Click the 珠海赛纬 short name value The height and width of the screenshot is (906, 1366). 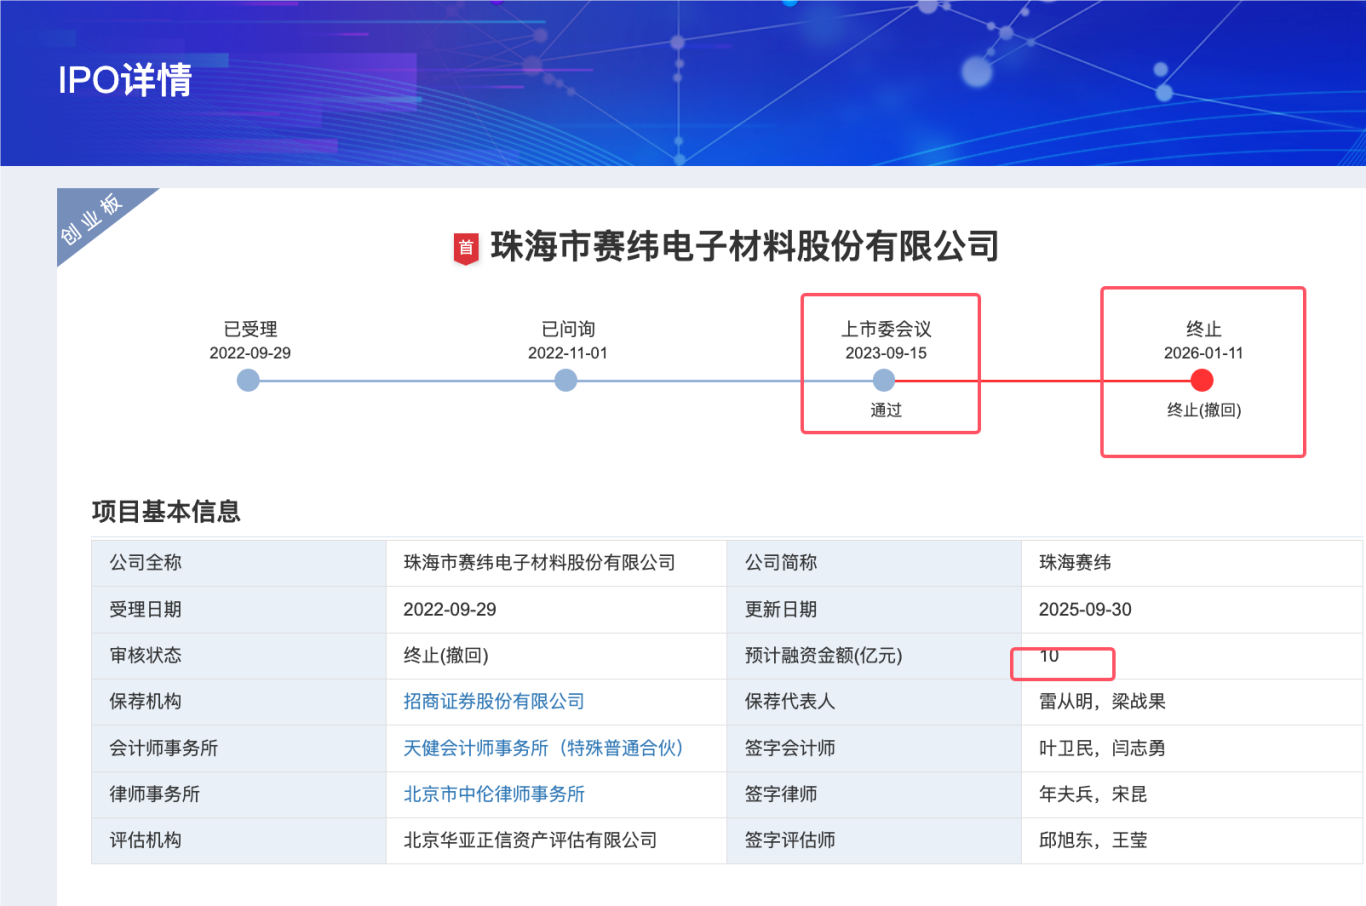[x=1075, y=563]
